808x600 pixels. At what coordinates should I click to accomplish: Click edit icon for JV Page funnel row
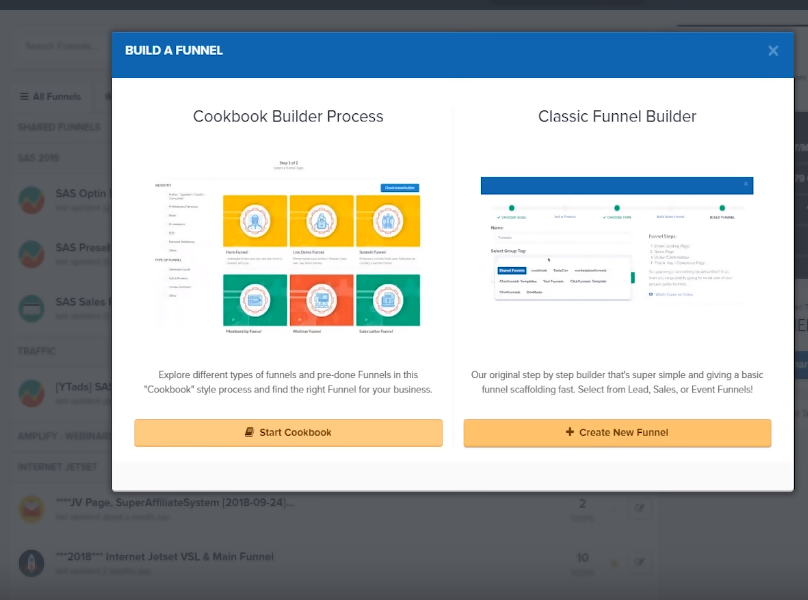(x=639, y=508)
